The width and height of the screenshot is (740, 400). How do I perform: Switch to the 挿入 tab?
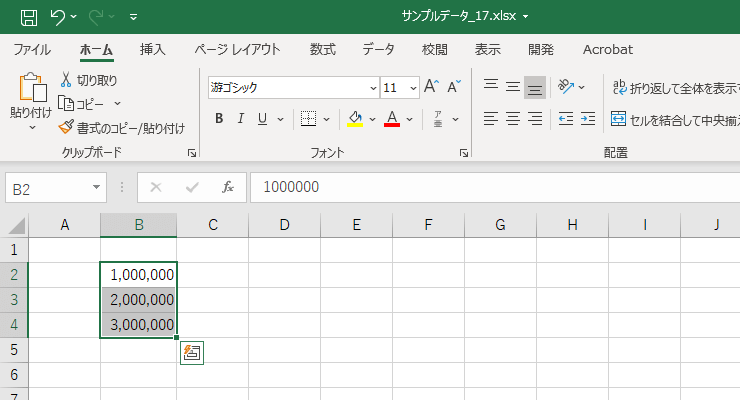click(x=152, y=50)
